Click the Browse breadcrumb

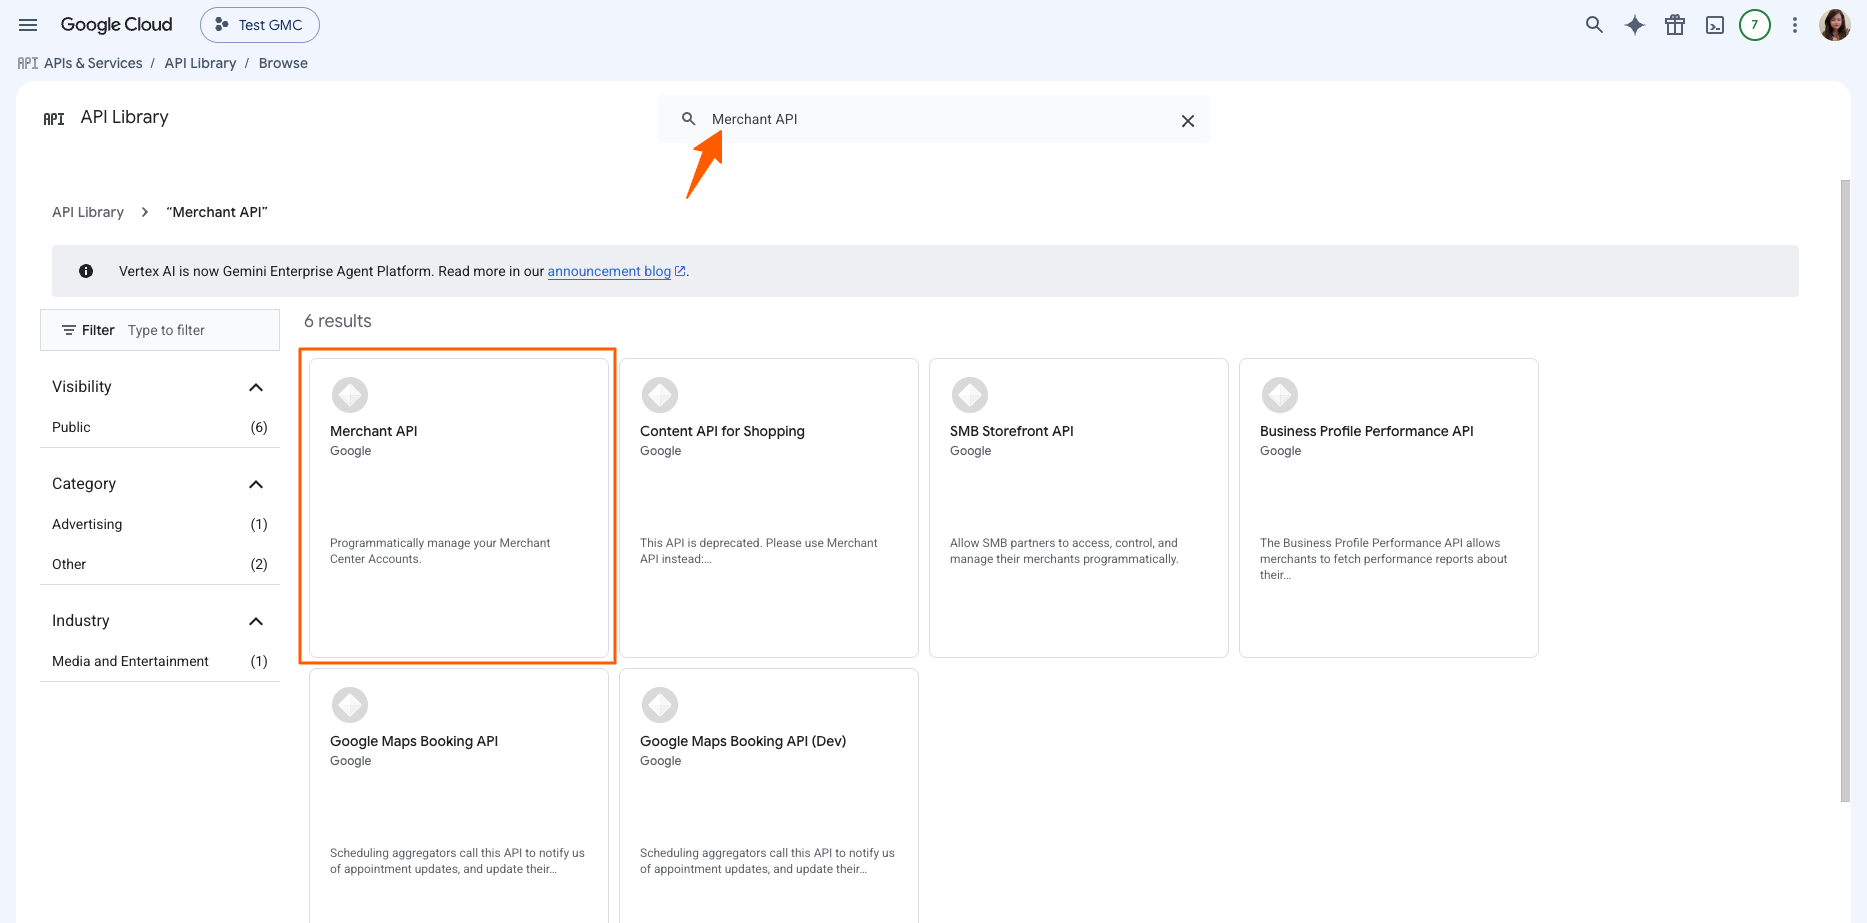click(283, 63)
